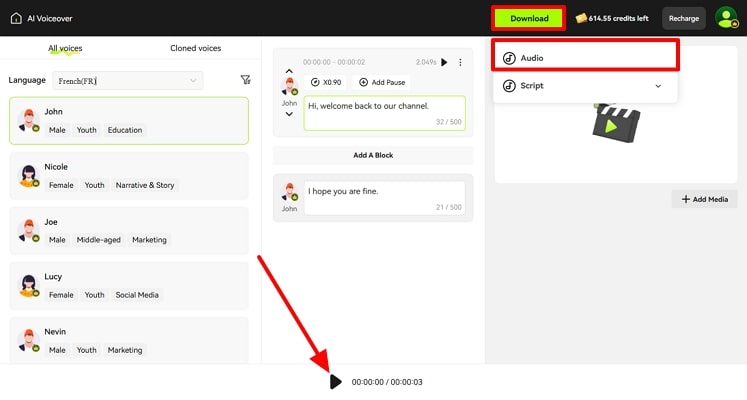Click the 00:00:00 - 00:00:02 block time
Image resolution: width=747 pixels, height=400 pixels.
click(334, 62)
